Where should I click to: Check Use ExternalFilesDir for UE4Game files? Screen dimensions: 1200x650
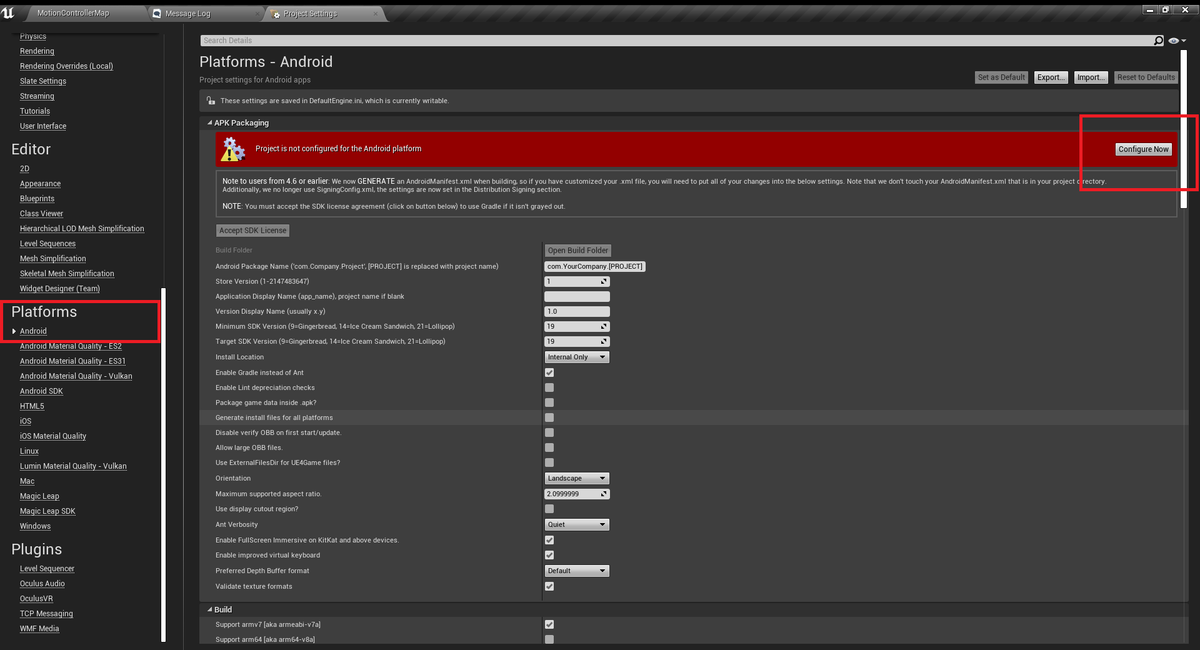coord(549,462)
